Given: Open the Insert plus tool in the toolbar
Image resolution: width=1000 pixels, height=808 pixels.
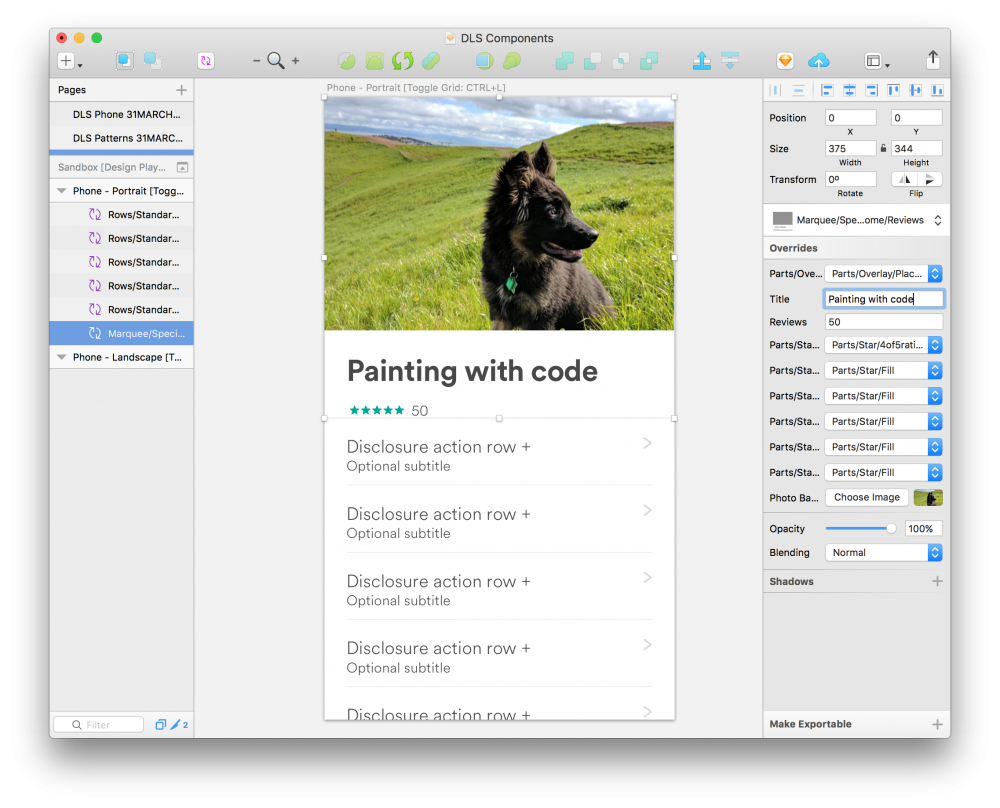Looking at the screenshot, I should tap(66, 61).
